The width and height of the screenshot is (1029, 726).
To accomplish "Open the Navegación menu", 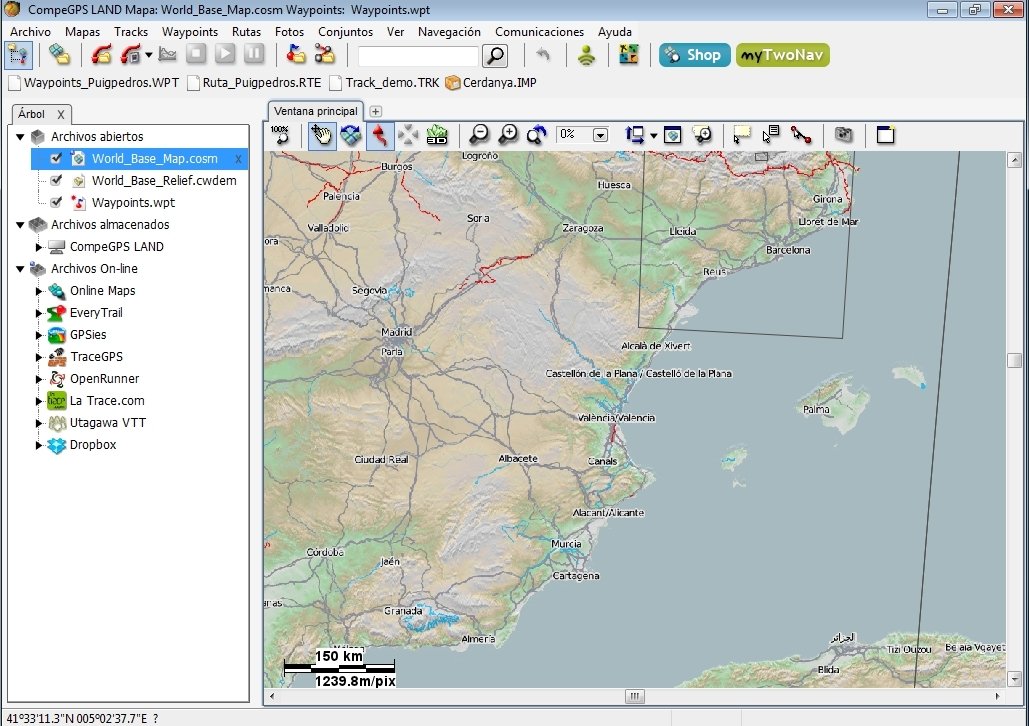I will pos(449,32).
